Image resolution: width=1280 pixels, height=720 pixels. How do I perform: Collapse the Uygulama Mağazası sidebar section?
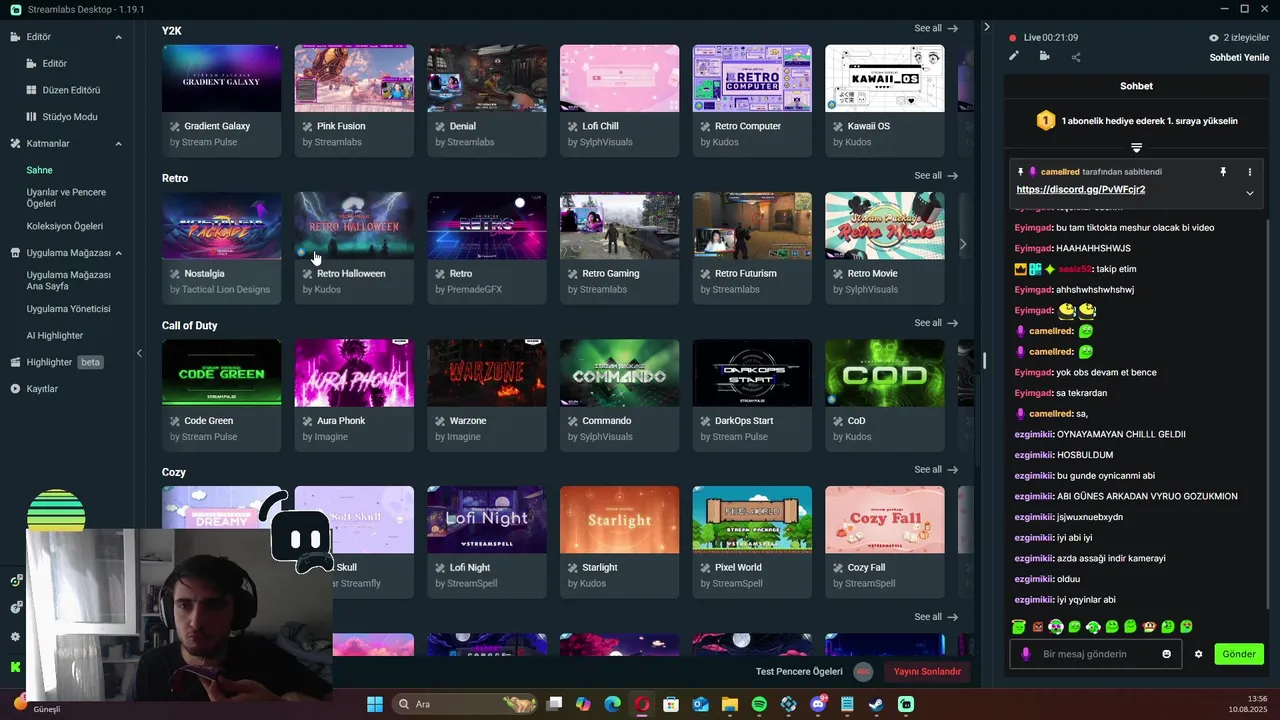118,253
